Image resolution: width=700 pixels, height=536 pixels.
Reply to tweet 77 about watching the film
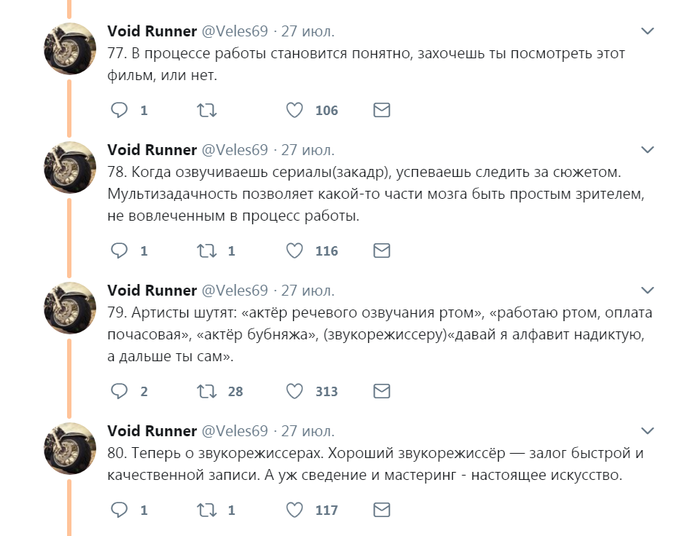coord(119,110)
